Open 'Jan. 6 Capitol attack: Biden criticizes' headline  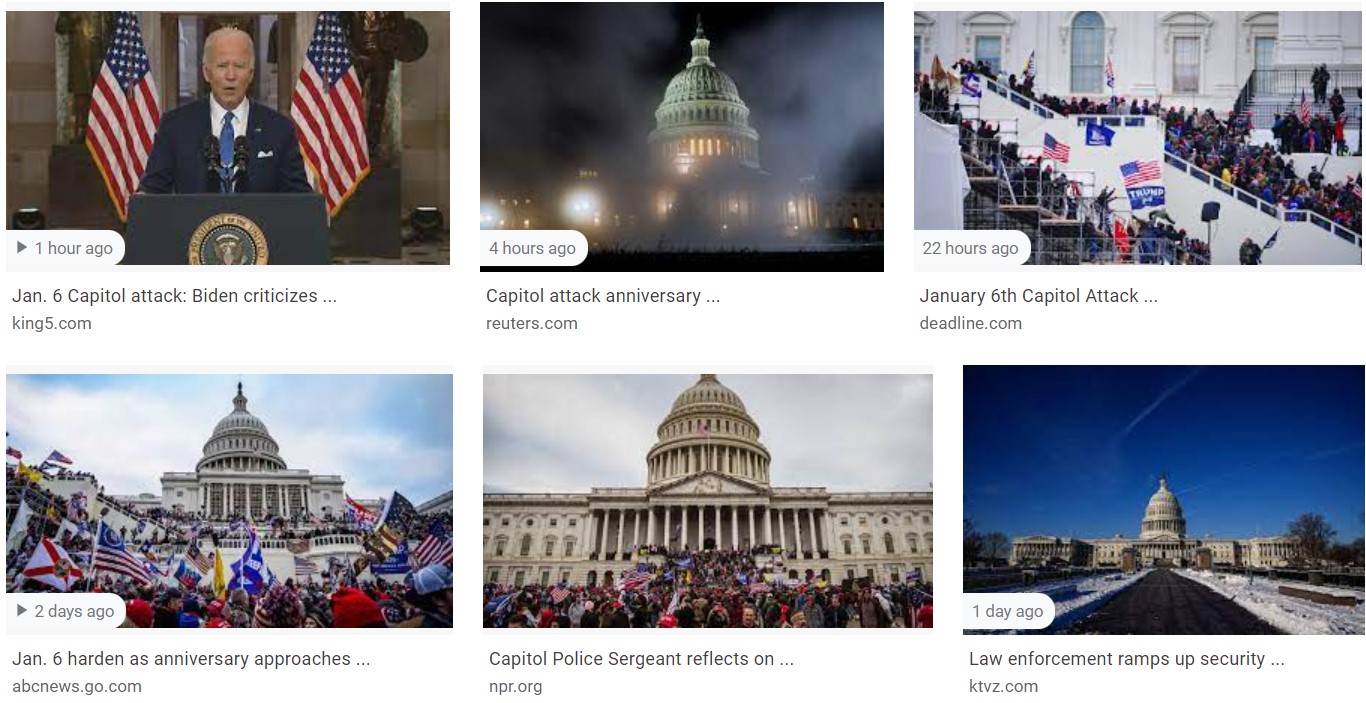pos(174,296)
